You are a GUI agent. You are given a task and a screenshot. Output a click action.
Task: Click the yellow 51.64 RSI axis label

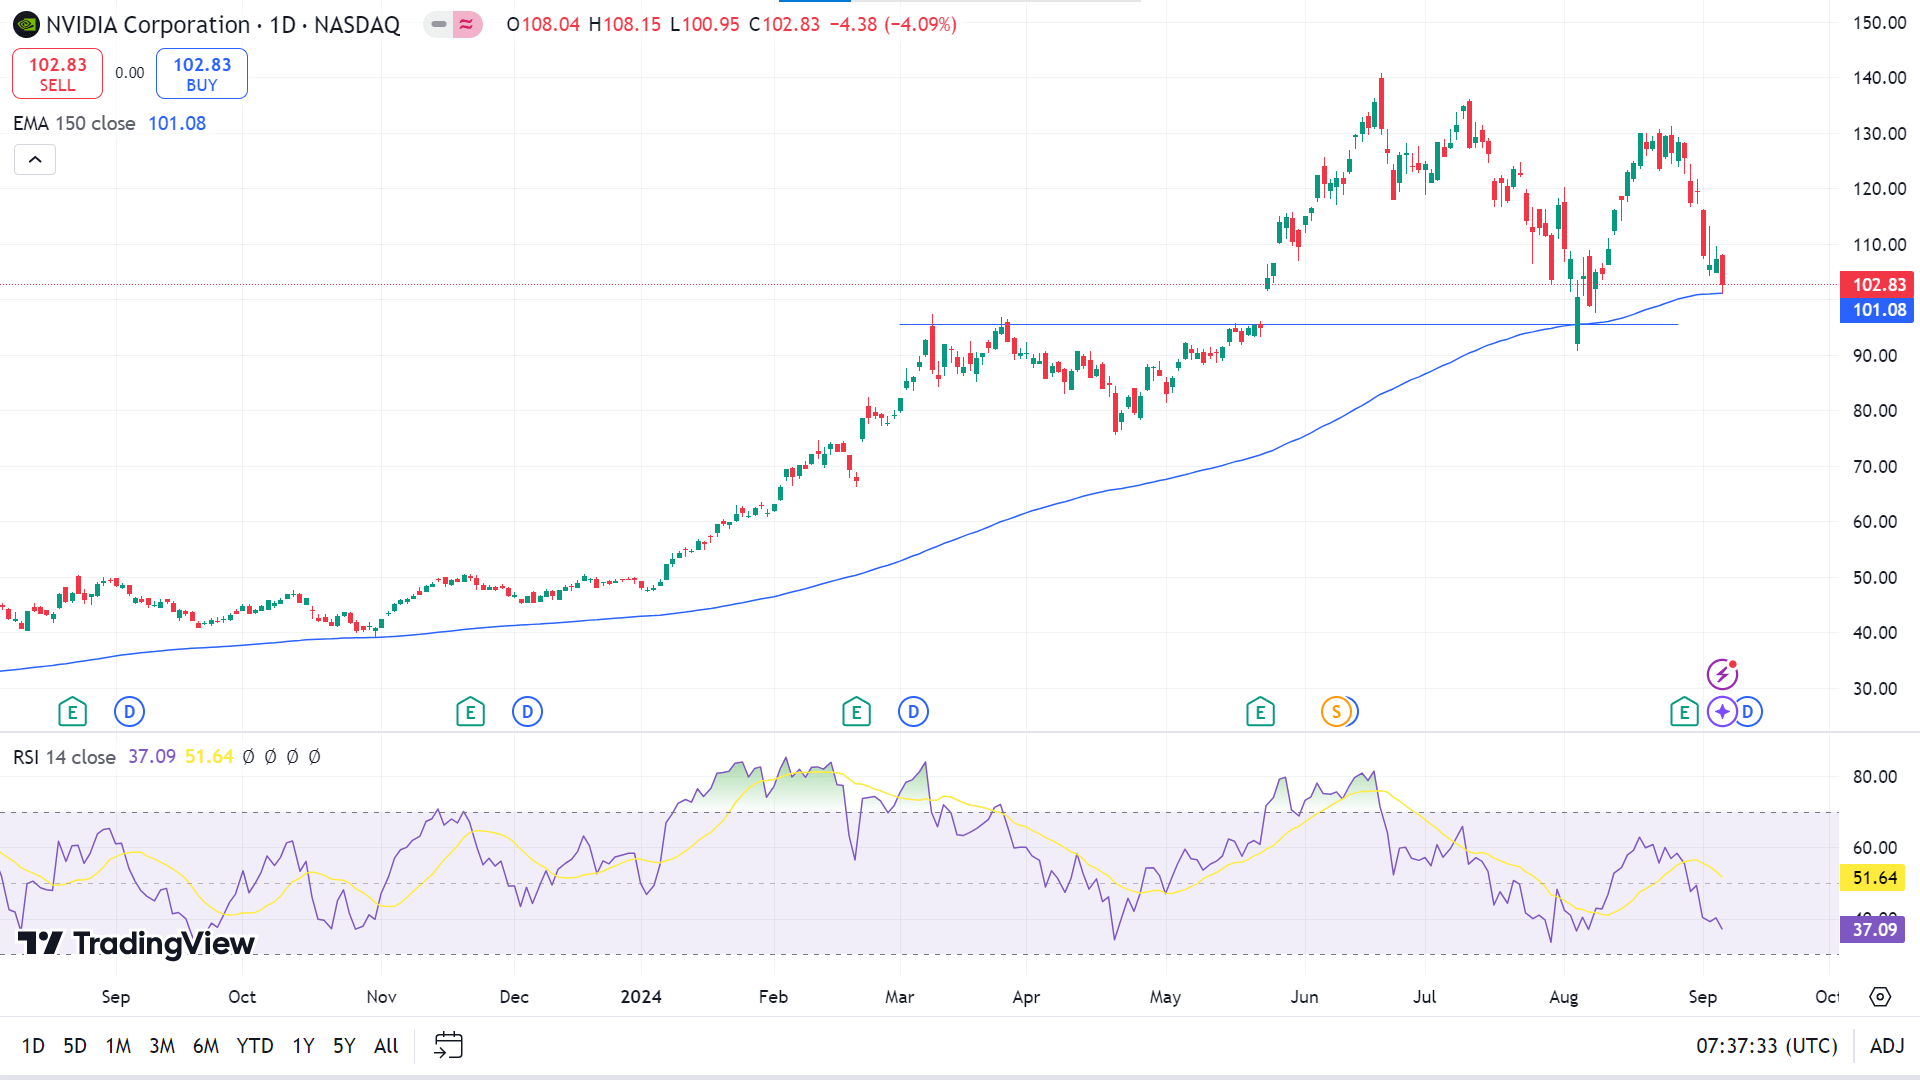(1873, 878)
